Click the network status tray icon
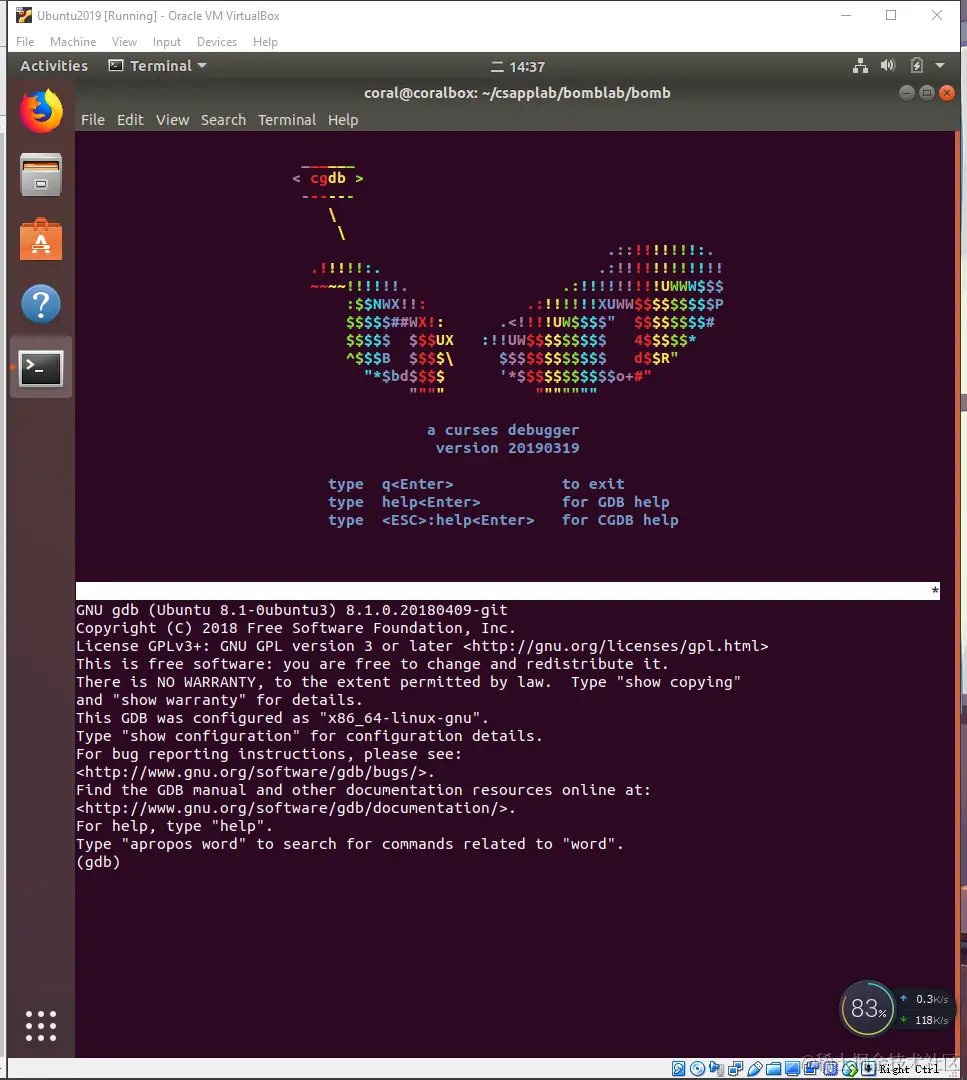The image size is (967, 1080). (860, 65)
